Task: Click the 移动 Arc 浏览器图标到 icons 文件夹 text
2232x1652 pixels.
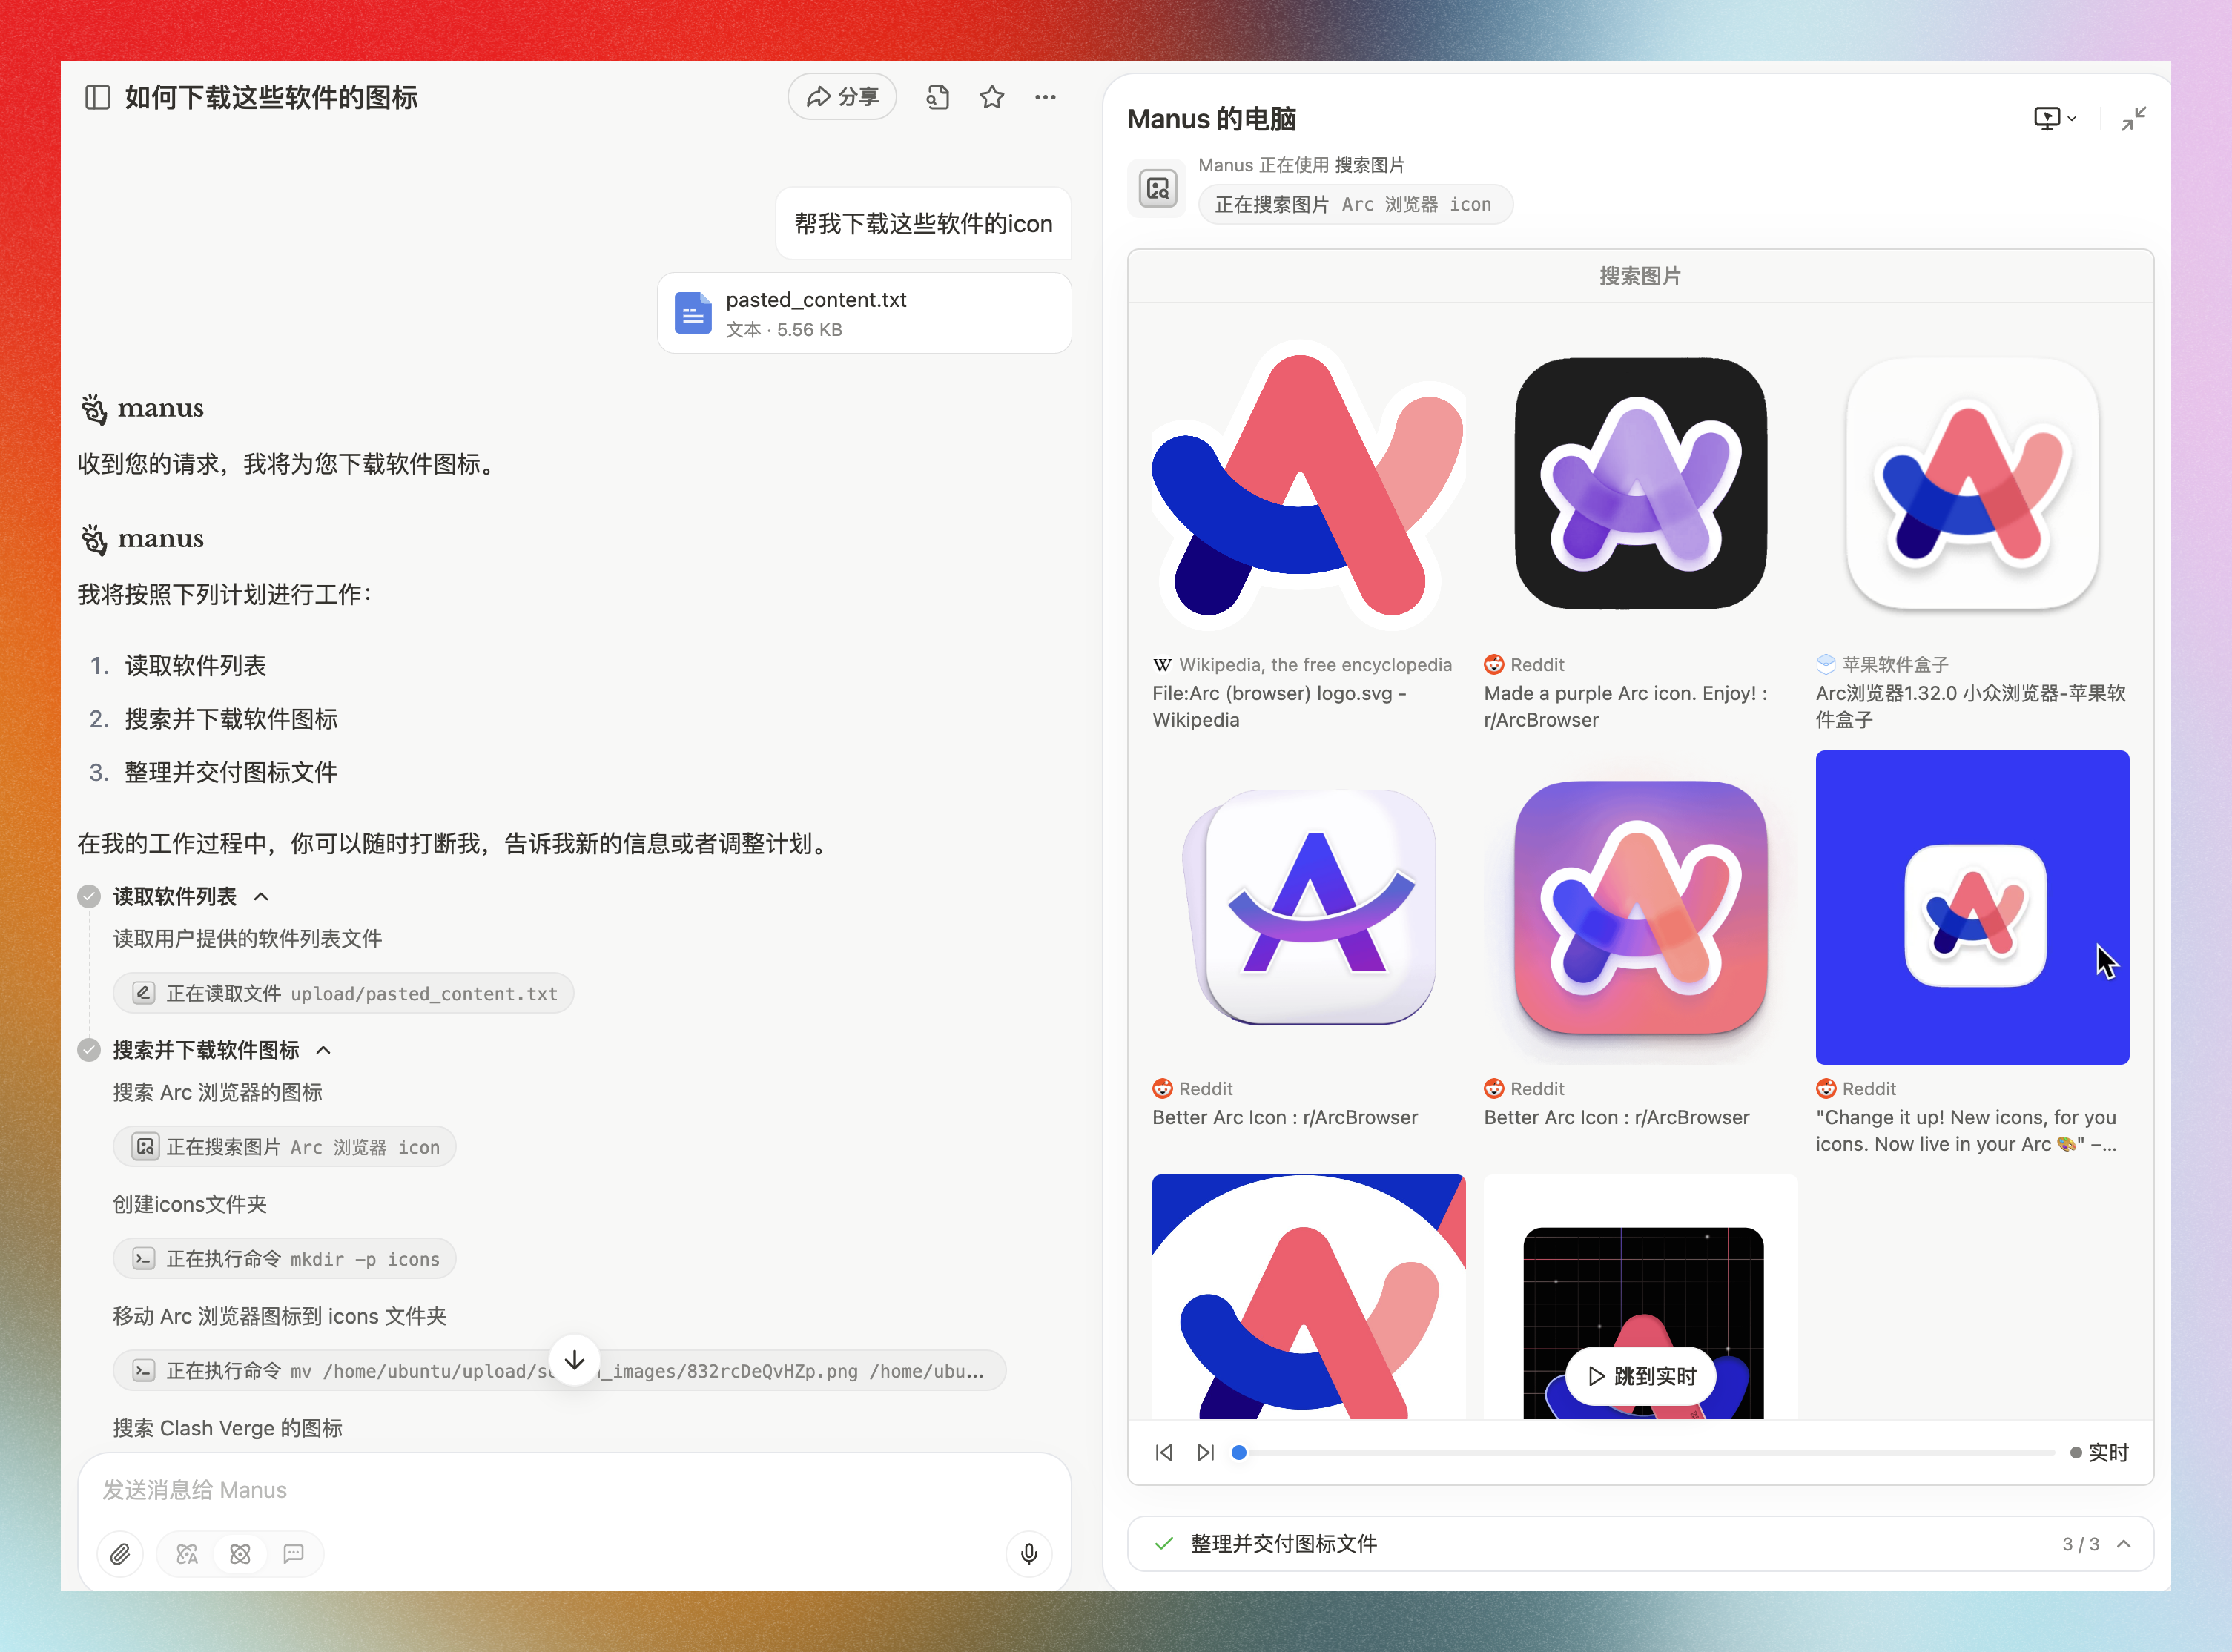Action: click(x=279, y=1316)
